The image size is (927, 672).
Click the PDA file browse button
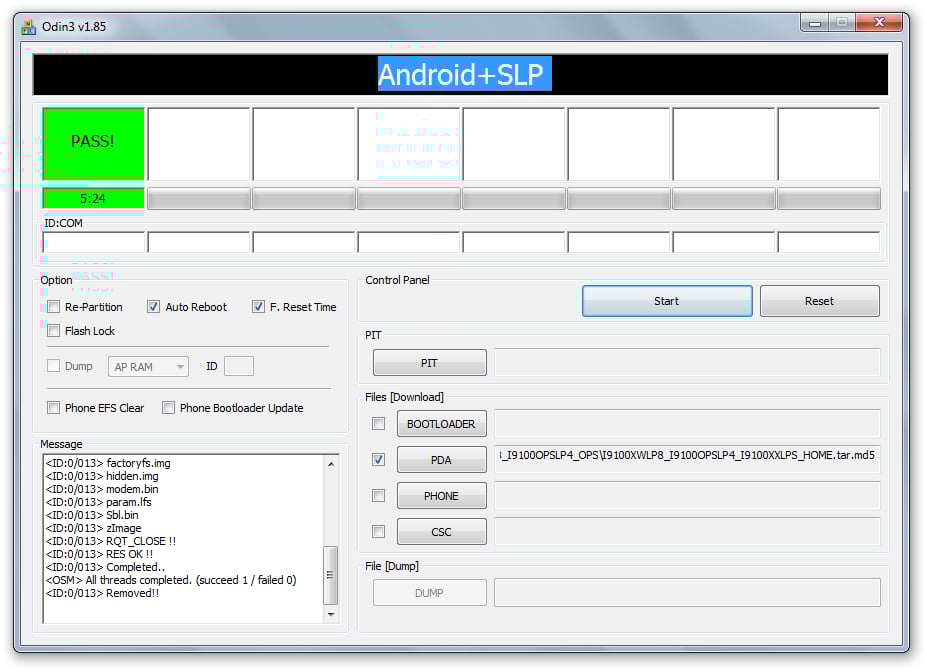click(441, 460)
